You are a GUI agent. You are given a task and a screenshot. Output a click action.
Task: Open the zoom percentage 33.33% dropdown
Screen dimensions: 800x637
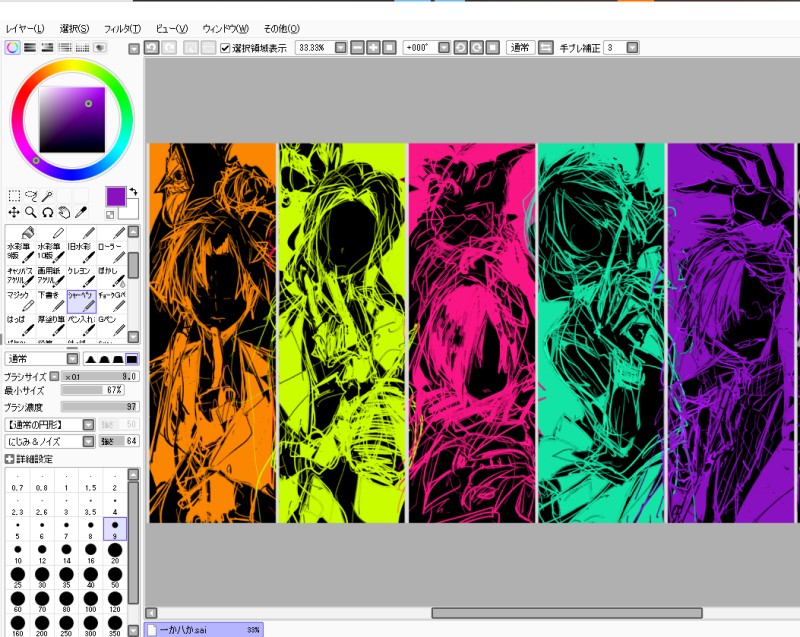tap(341, 47)
